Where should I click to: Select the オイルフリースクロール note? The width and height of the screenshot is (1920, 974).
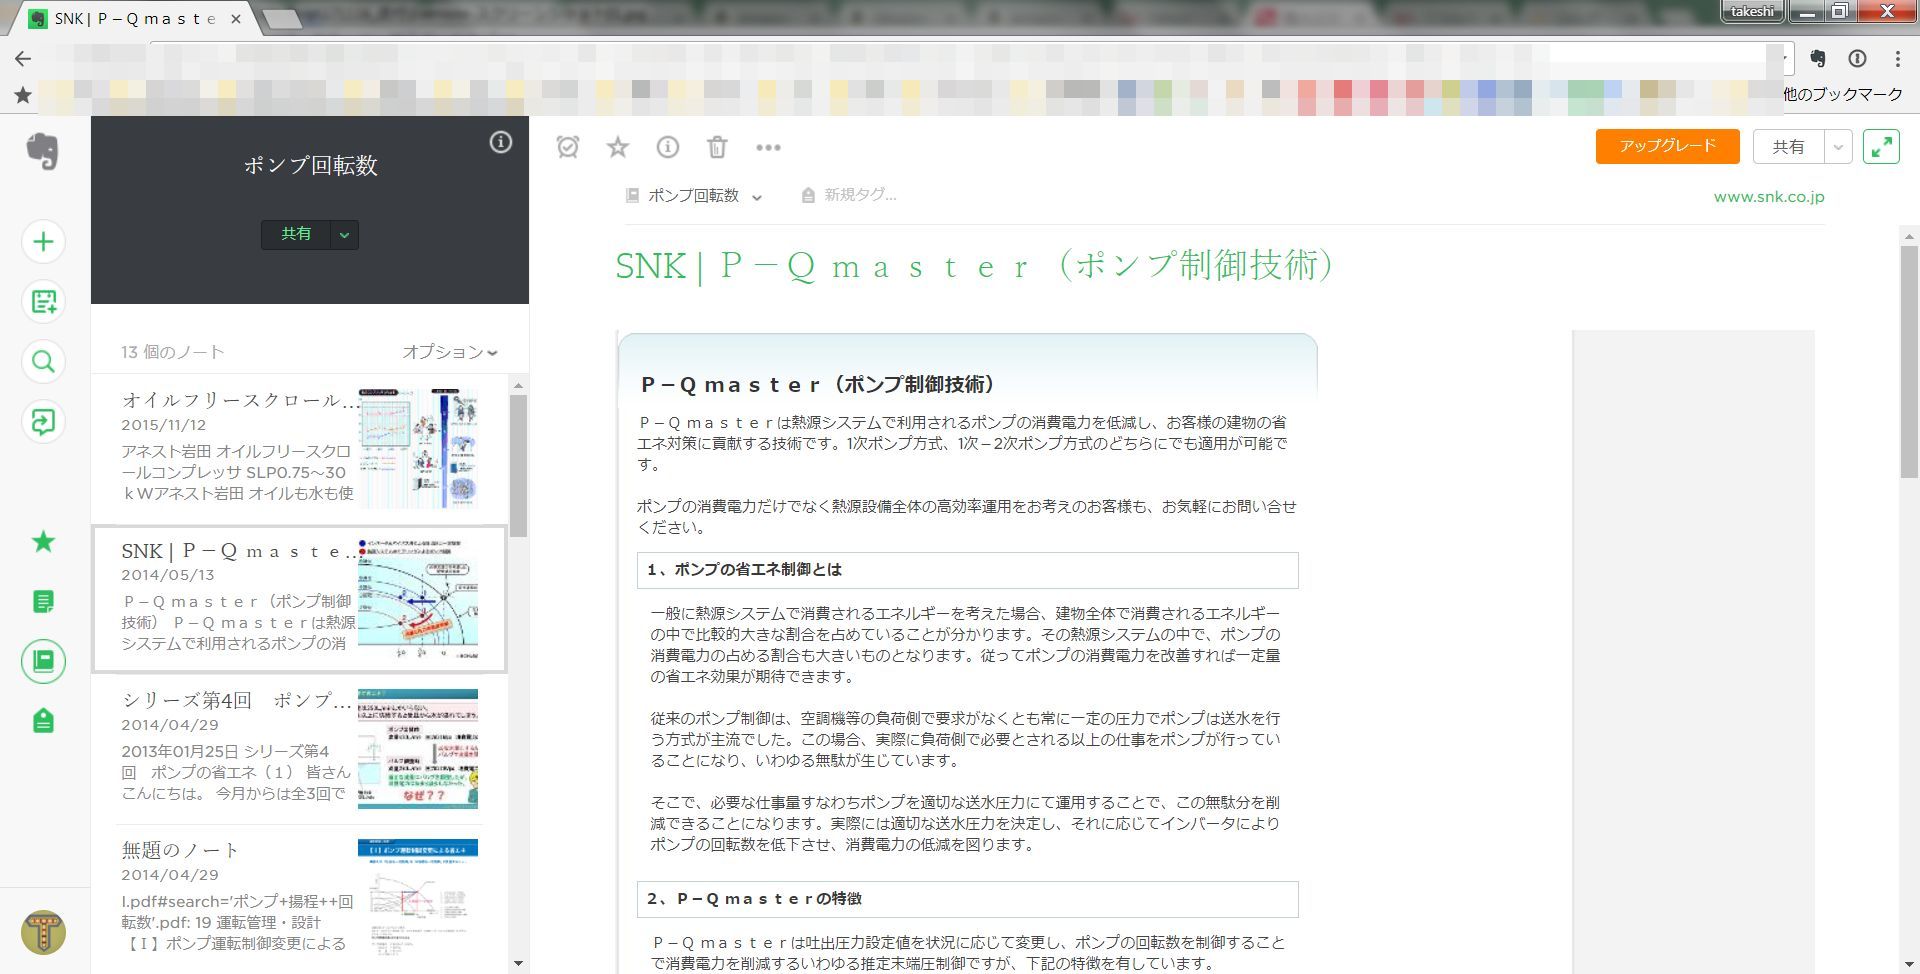click(x=299, y=450)
